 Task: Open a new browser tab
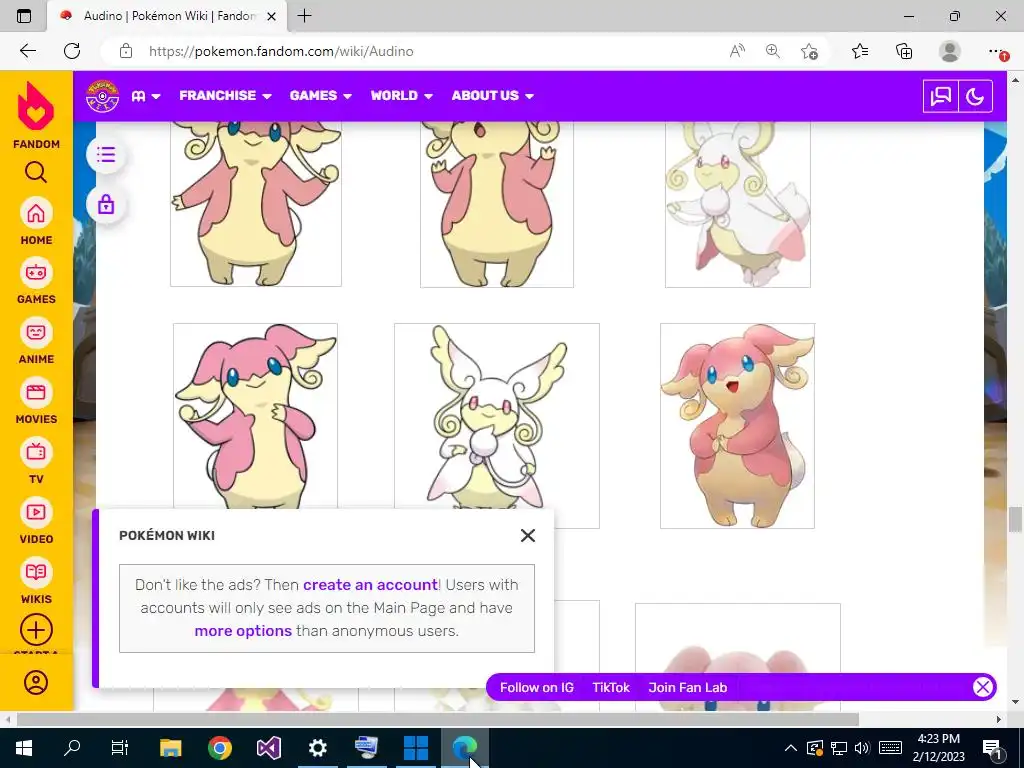[304, 16]
